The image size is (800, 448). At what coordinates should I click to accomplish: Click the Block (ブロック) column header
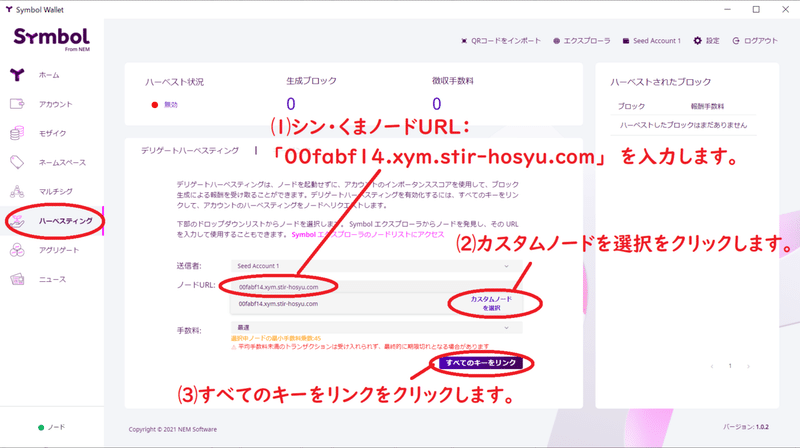click(631, 106)
